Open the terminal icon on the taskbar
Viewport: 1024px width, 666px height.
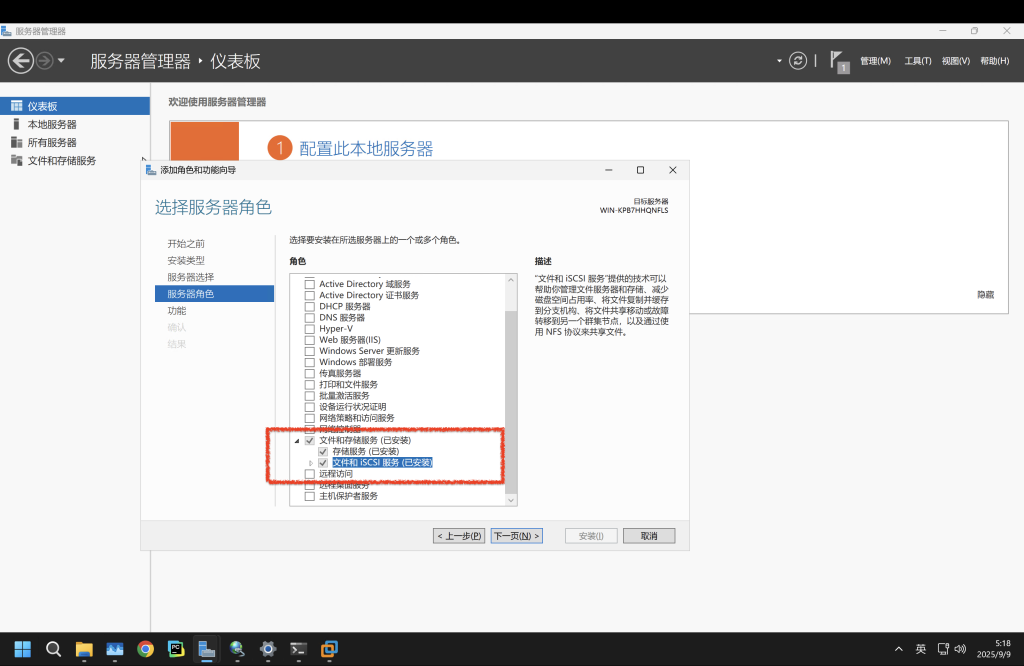[297, 650]
